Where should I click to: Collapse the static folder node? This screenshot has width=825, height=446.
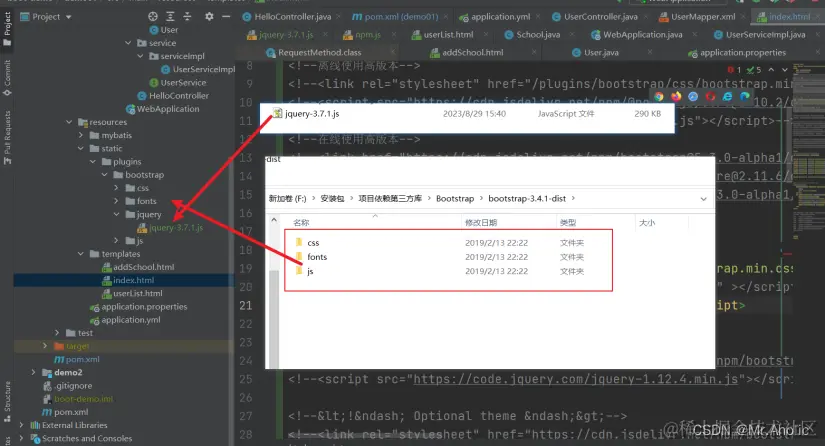click(x=81, y=148)
